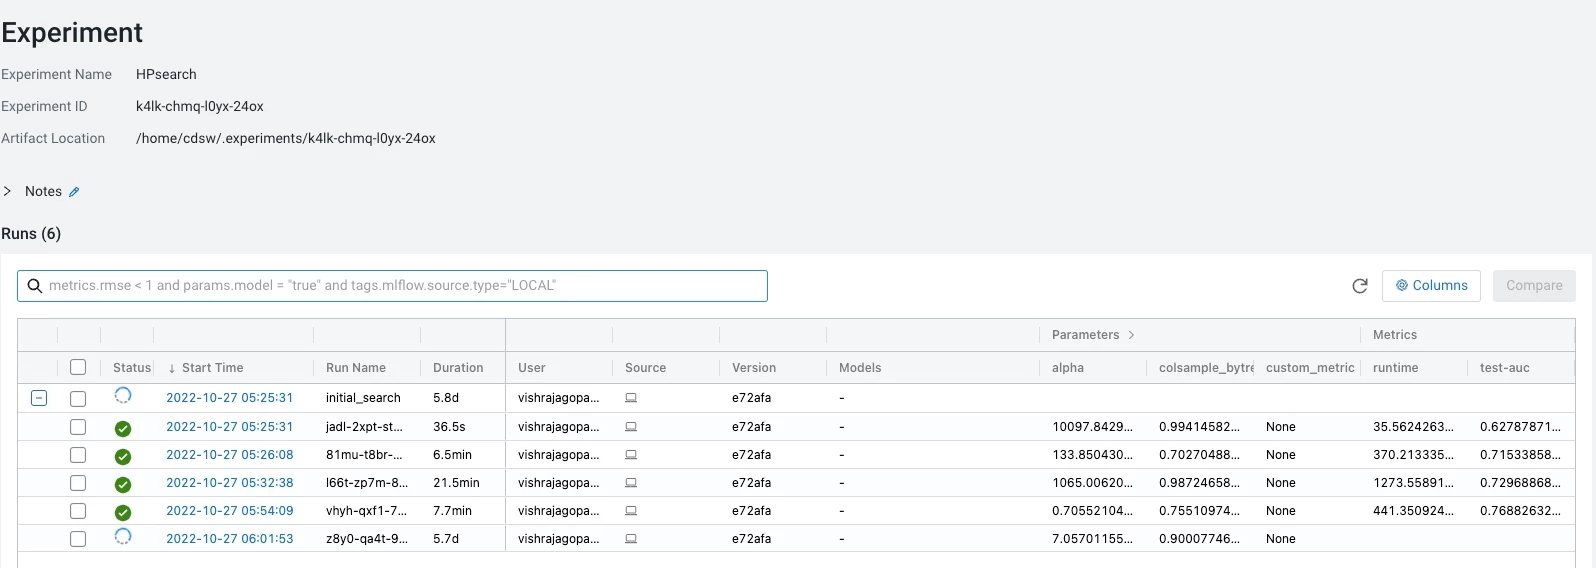Image resolution: width=1596 pixels, height=568 pixels.
Task: Click the Version column header
Action: coord(754,368)
